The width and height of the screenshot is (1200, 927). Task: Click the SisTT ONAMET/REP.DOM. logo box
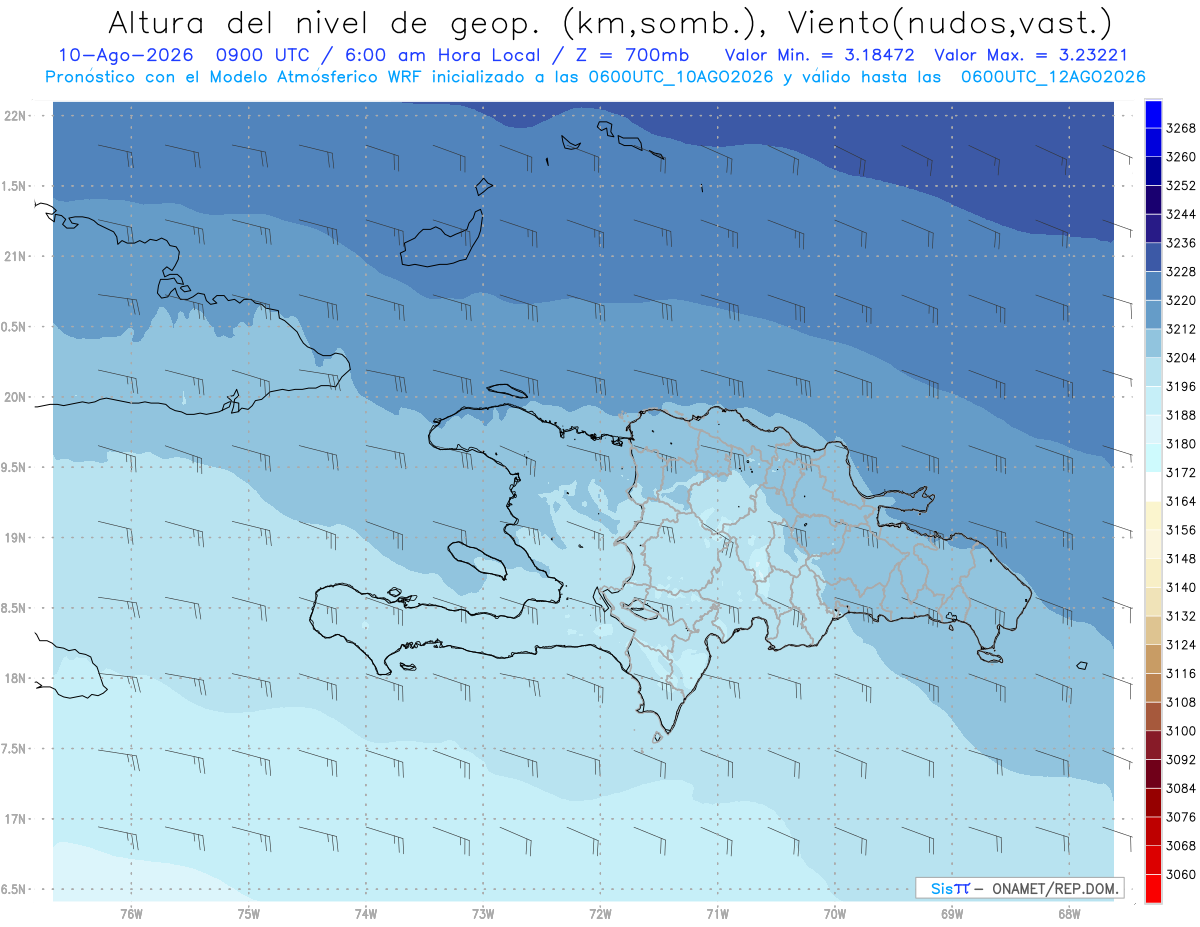coord(1019,888)
